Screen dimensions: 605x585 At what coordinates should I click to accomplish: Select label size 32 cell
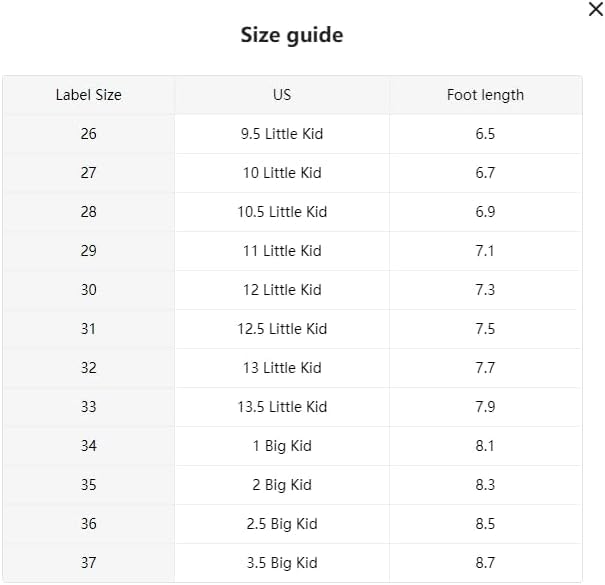tap(88, 368)
